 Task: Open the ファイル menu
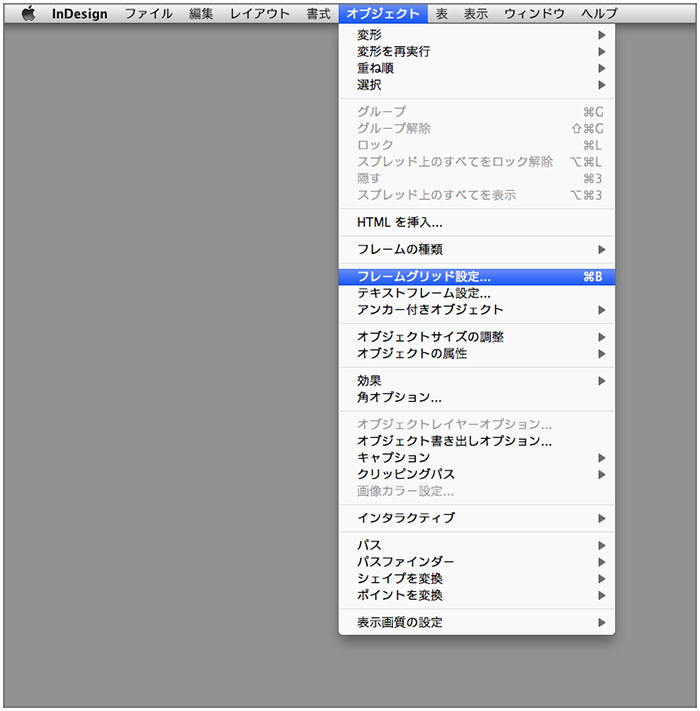149,14
